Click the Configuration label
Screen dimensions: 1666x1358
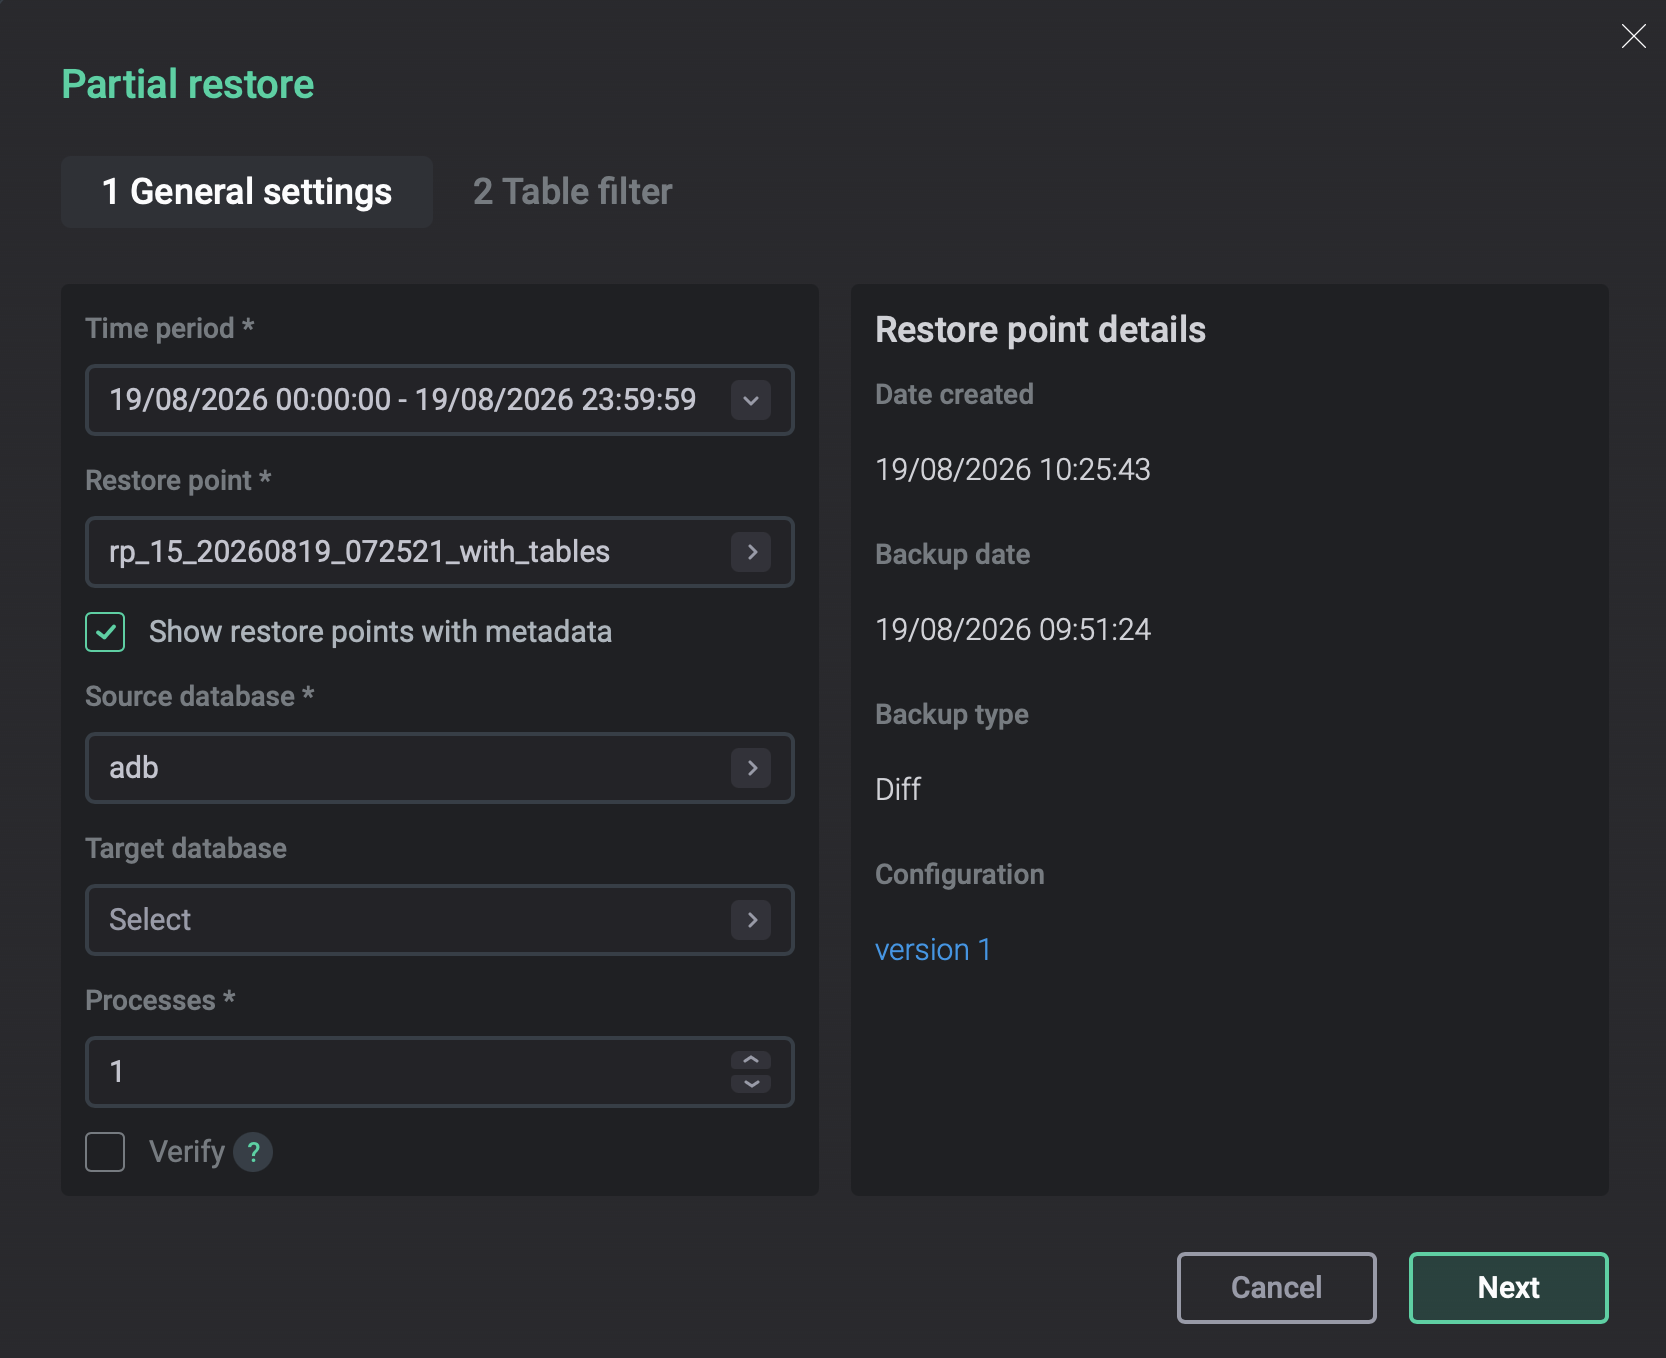coord(959,874)
